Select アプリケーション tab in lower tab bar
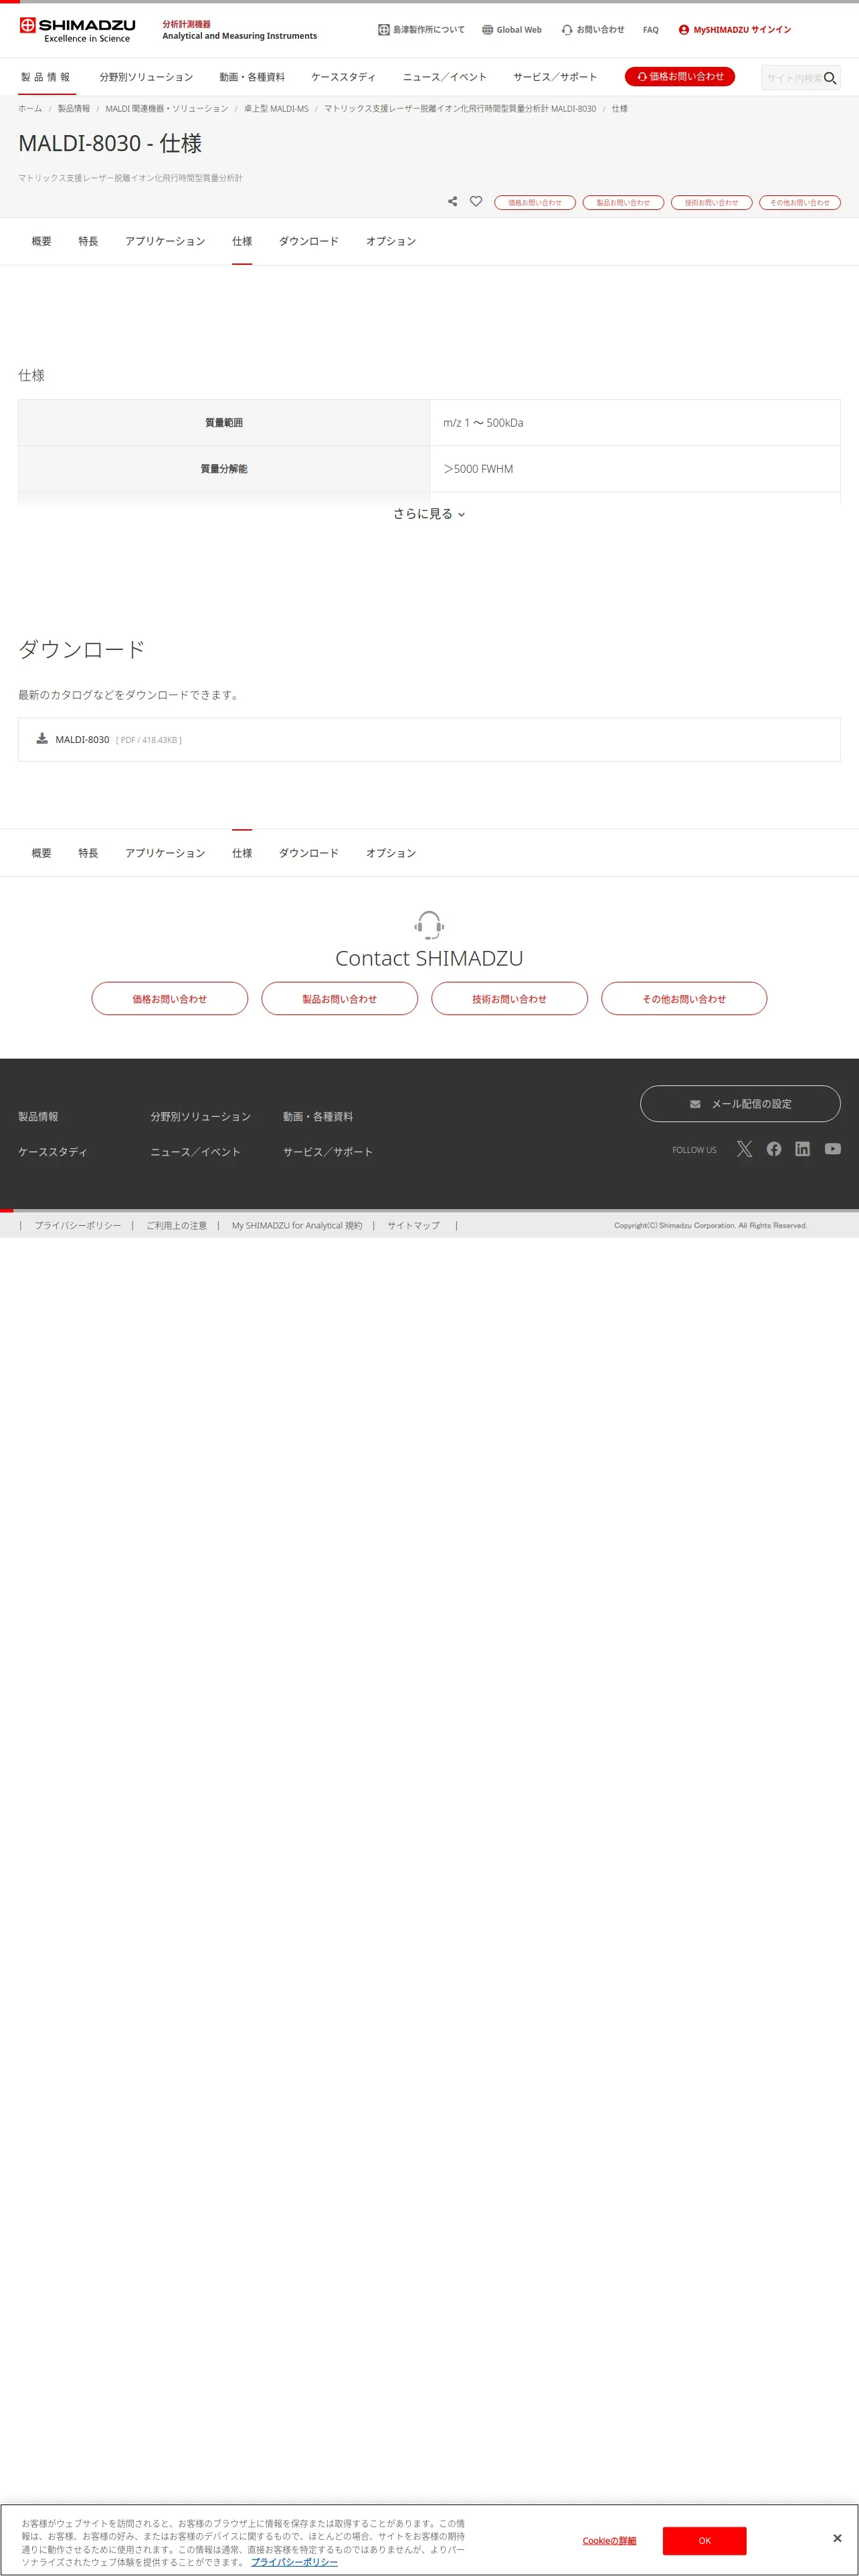 [x=165, y=853]
